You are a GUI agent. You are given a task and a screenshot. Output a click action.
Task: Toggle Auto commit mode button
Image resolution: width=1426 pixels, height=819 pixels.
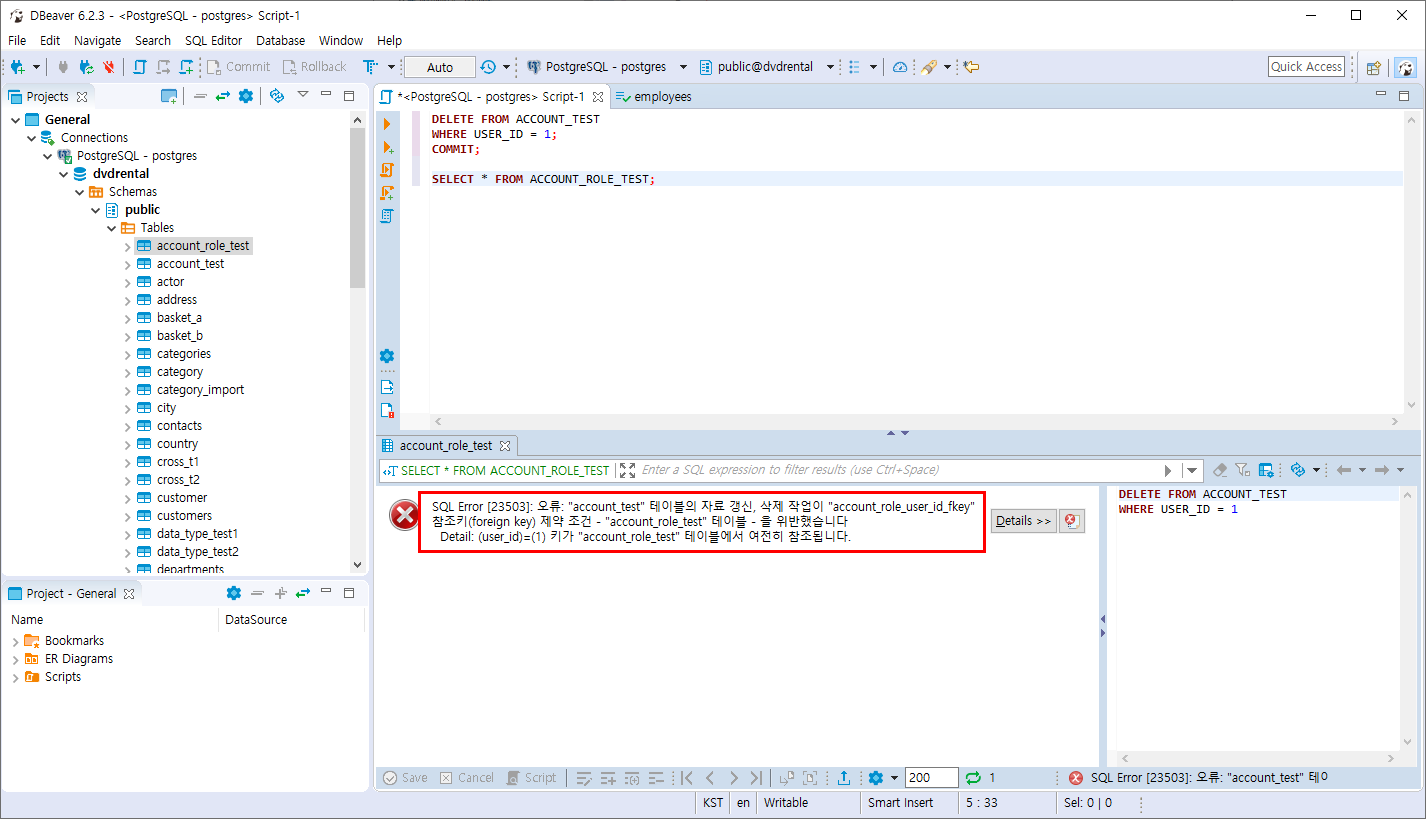(440, 67)
